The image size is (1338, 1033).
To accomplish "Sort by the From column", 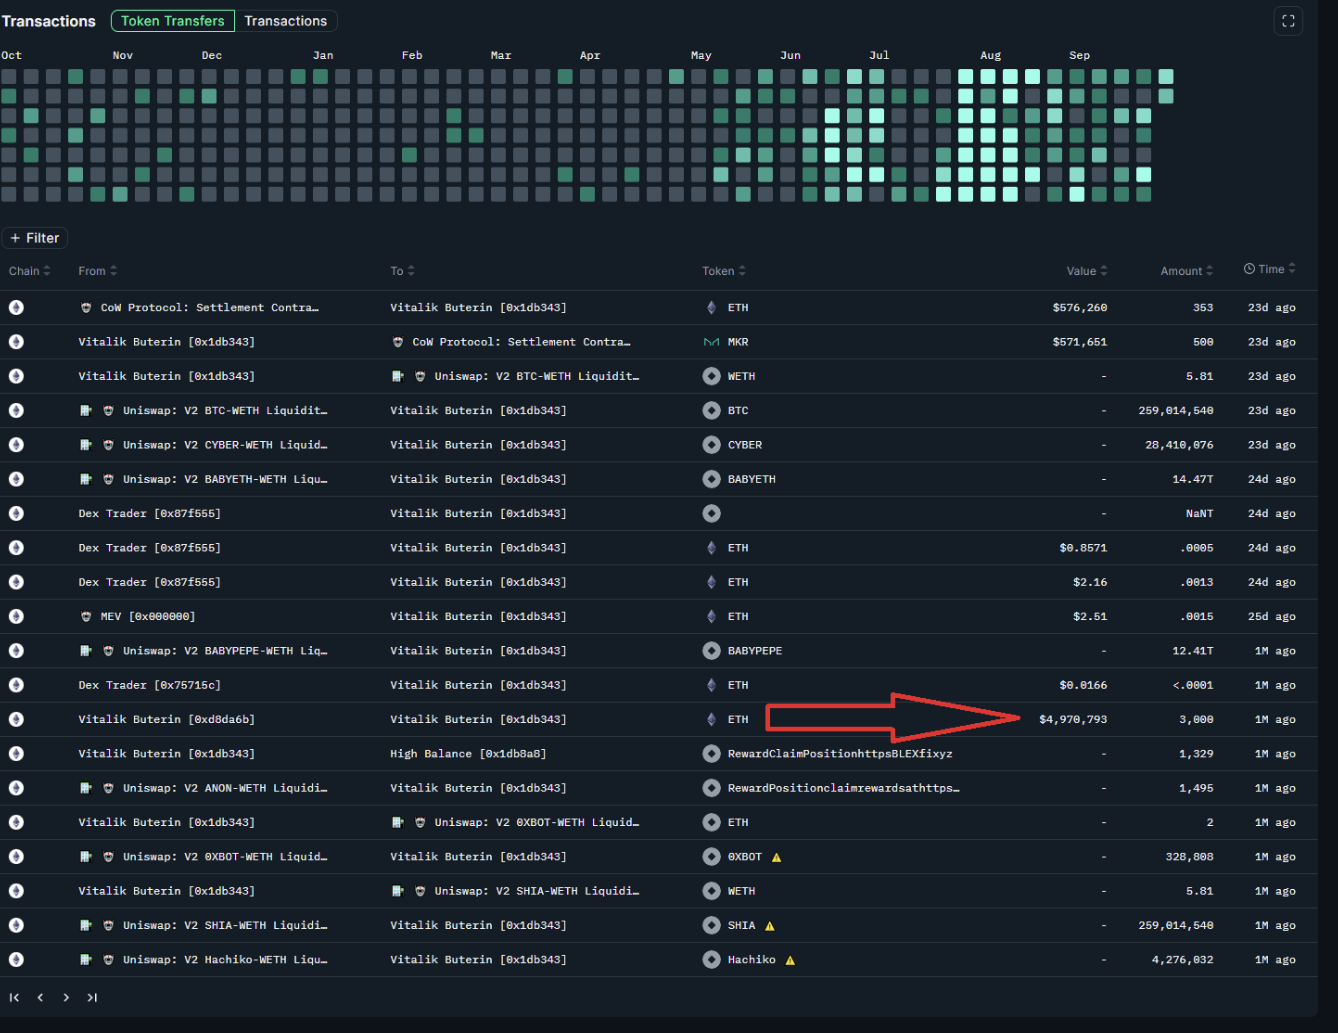I will click(x=98, y=271).
